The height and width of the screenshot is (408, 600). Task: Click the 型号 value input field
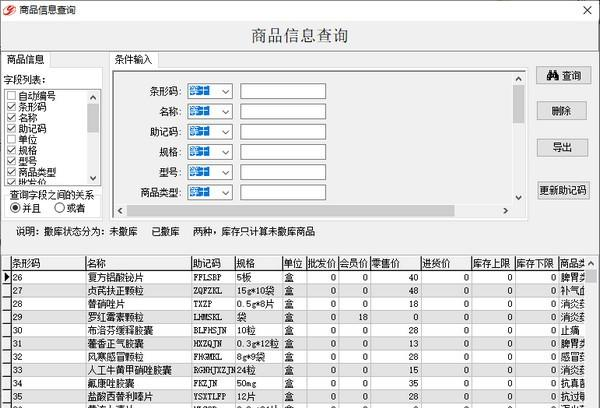[x=283, y=172]
